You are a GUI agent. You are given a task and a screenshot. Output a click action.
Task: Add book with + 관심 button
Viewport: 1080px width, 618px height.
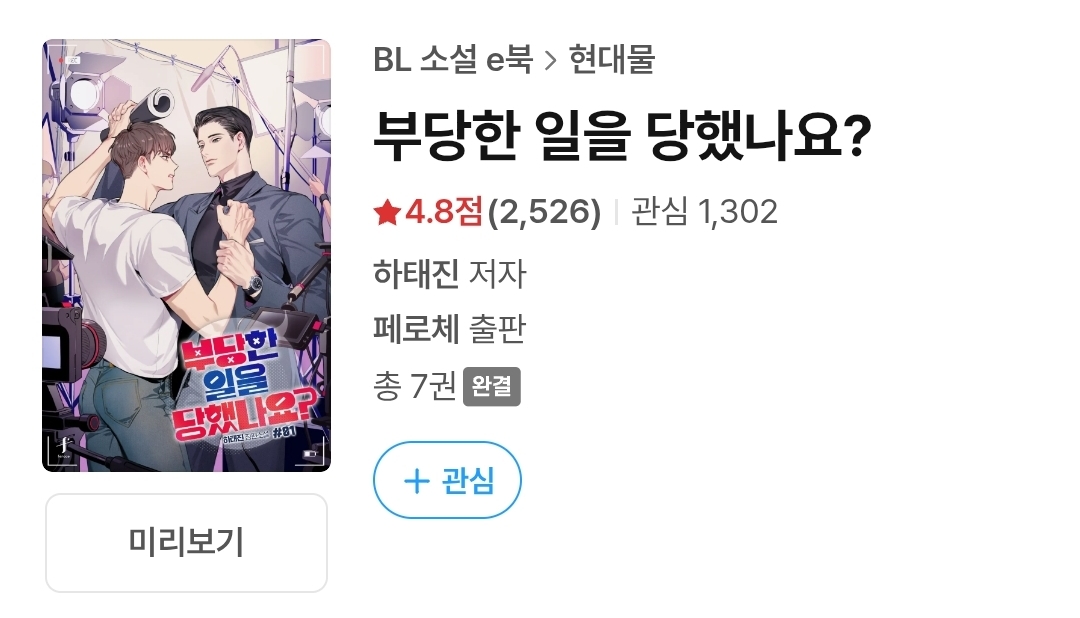pyautogui.click(x=447, y=480)
